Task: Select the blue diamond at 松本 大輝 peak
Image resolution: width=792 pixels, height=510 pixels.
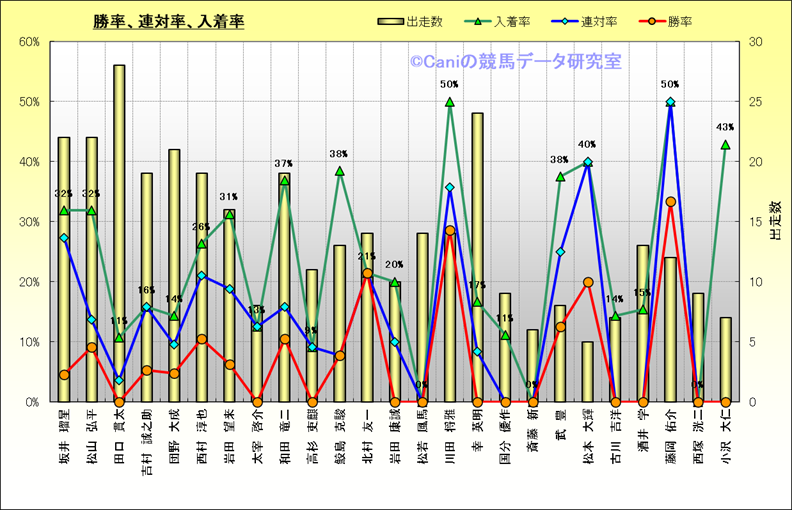Action: point(588,162)
